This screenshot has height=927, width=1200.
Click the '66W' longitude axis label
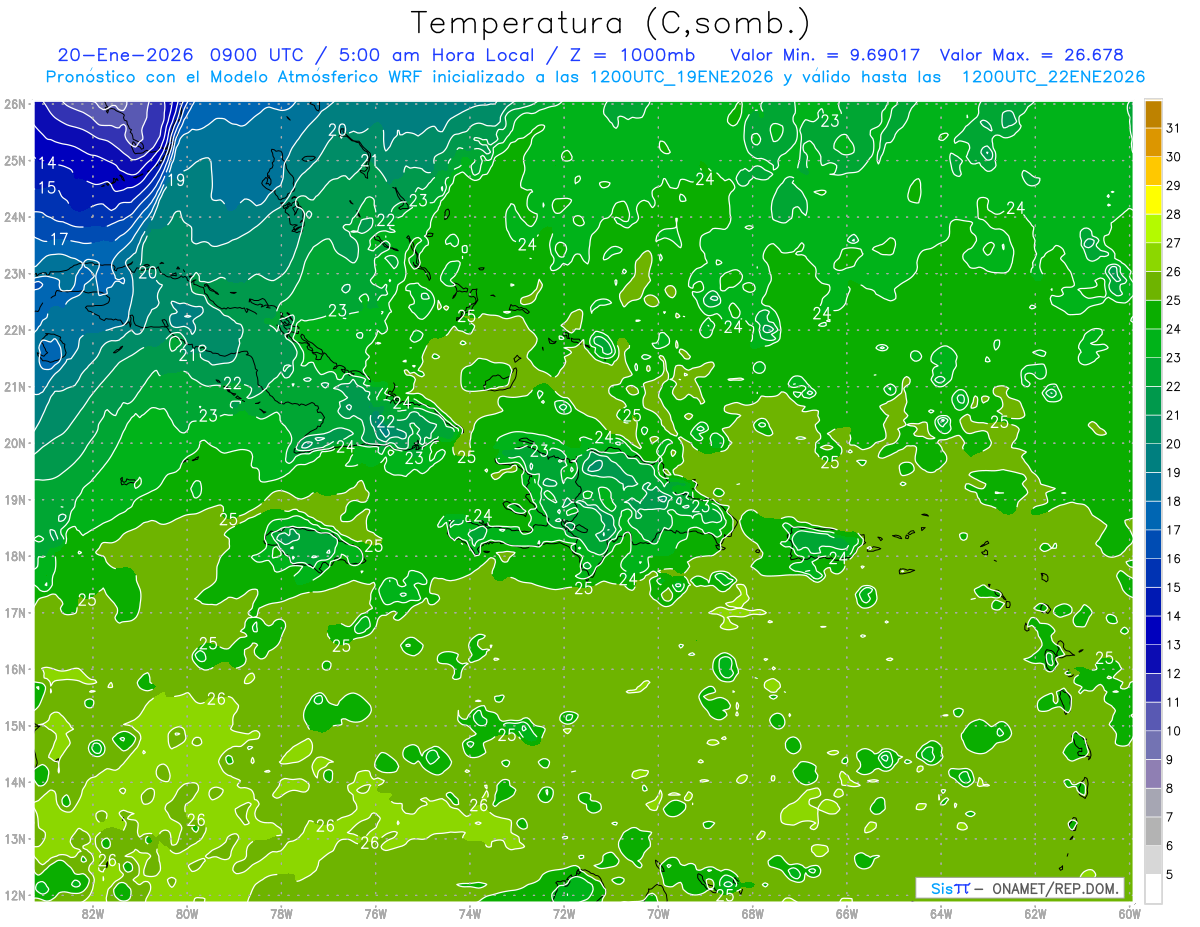[x=847, y=913]
